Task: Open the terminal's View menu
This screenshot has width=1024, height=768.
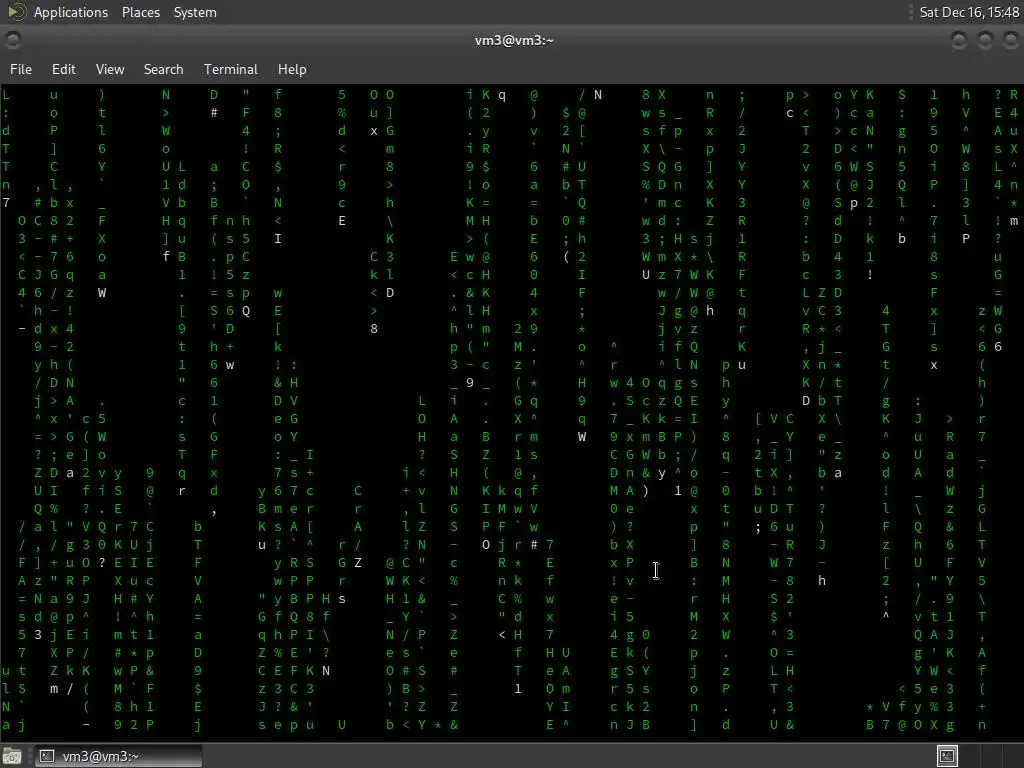Action: pos(110,69)
